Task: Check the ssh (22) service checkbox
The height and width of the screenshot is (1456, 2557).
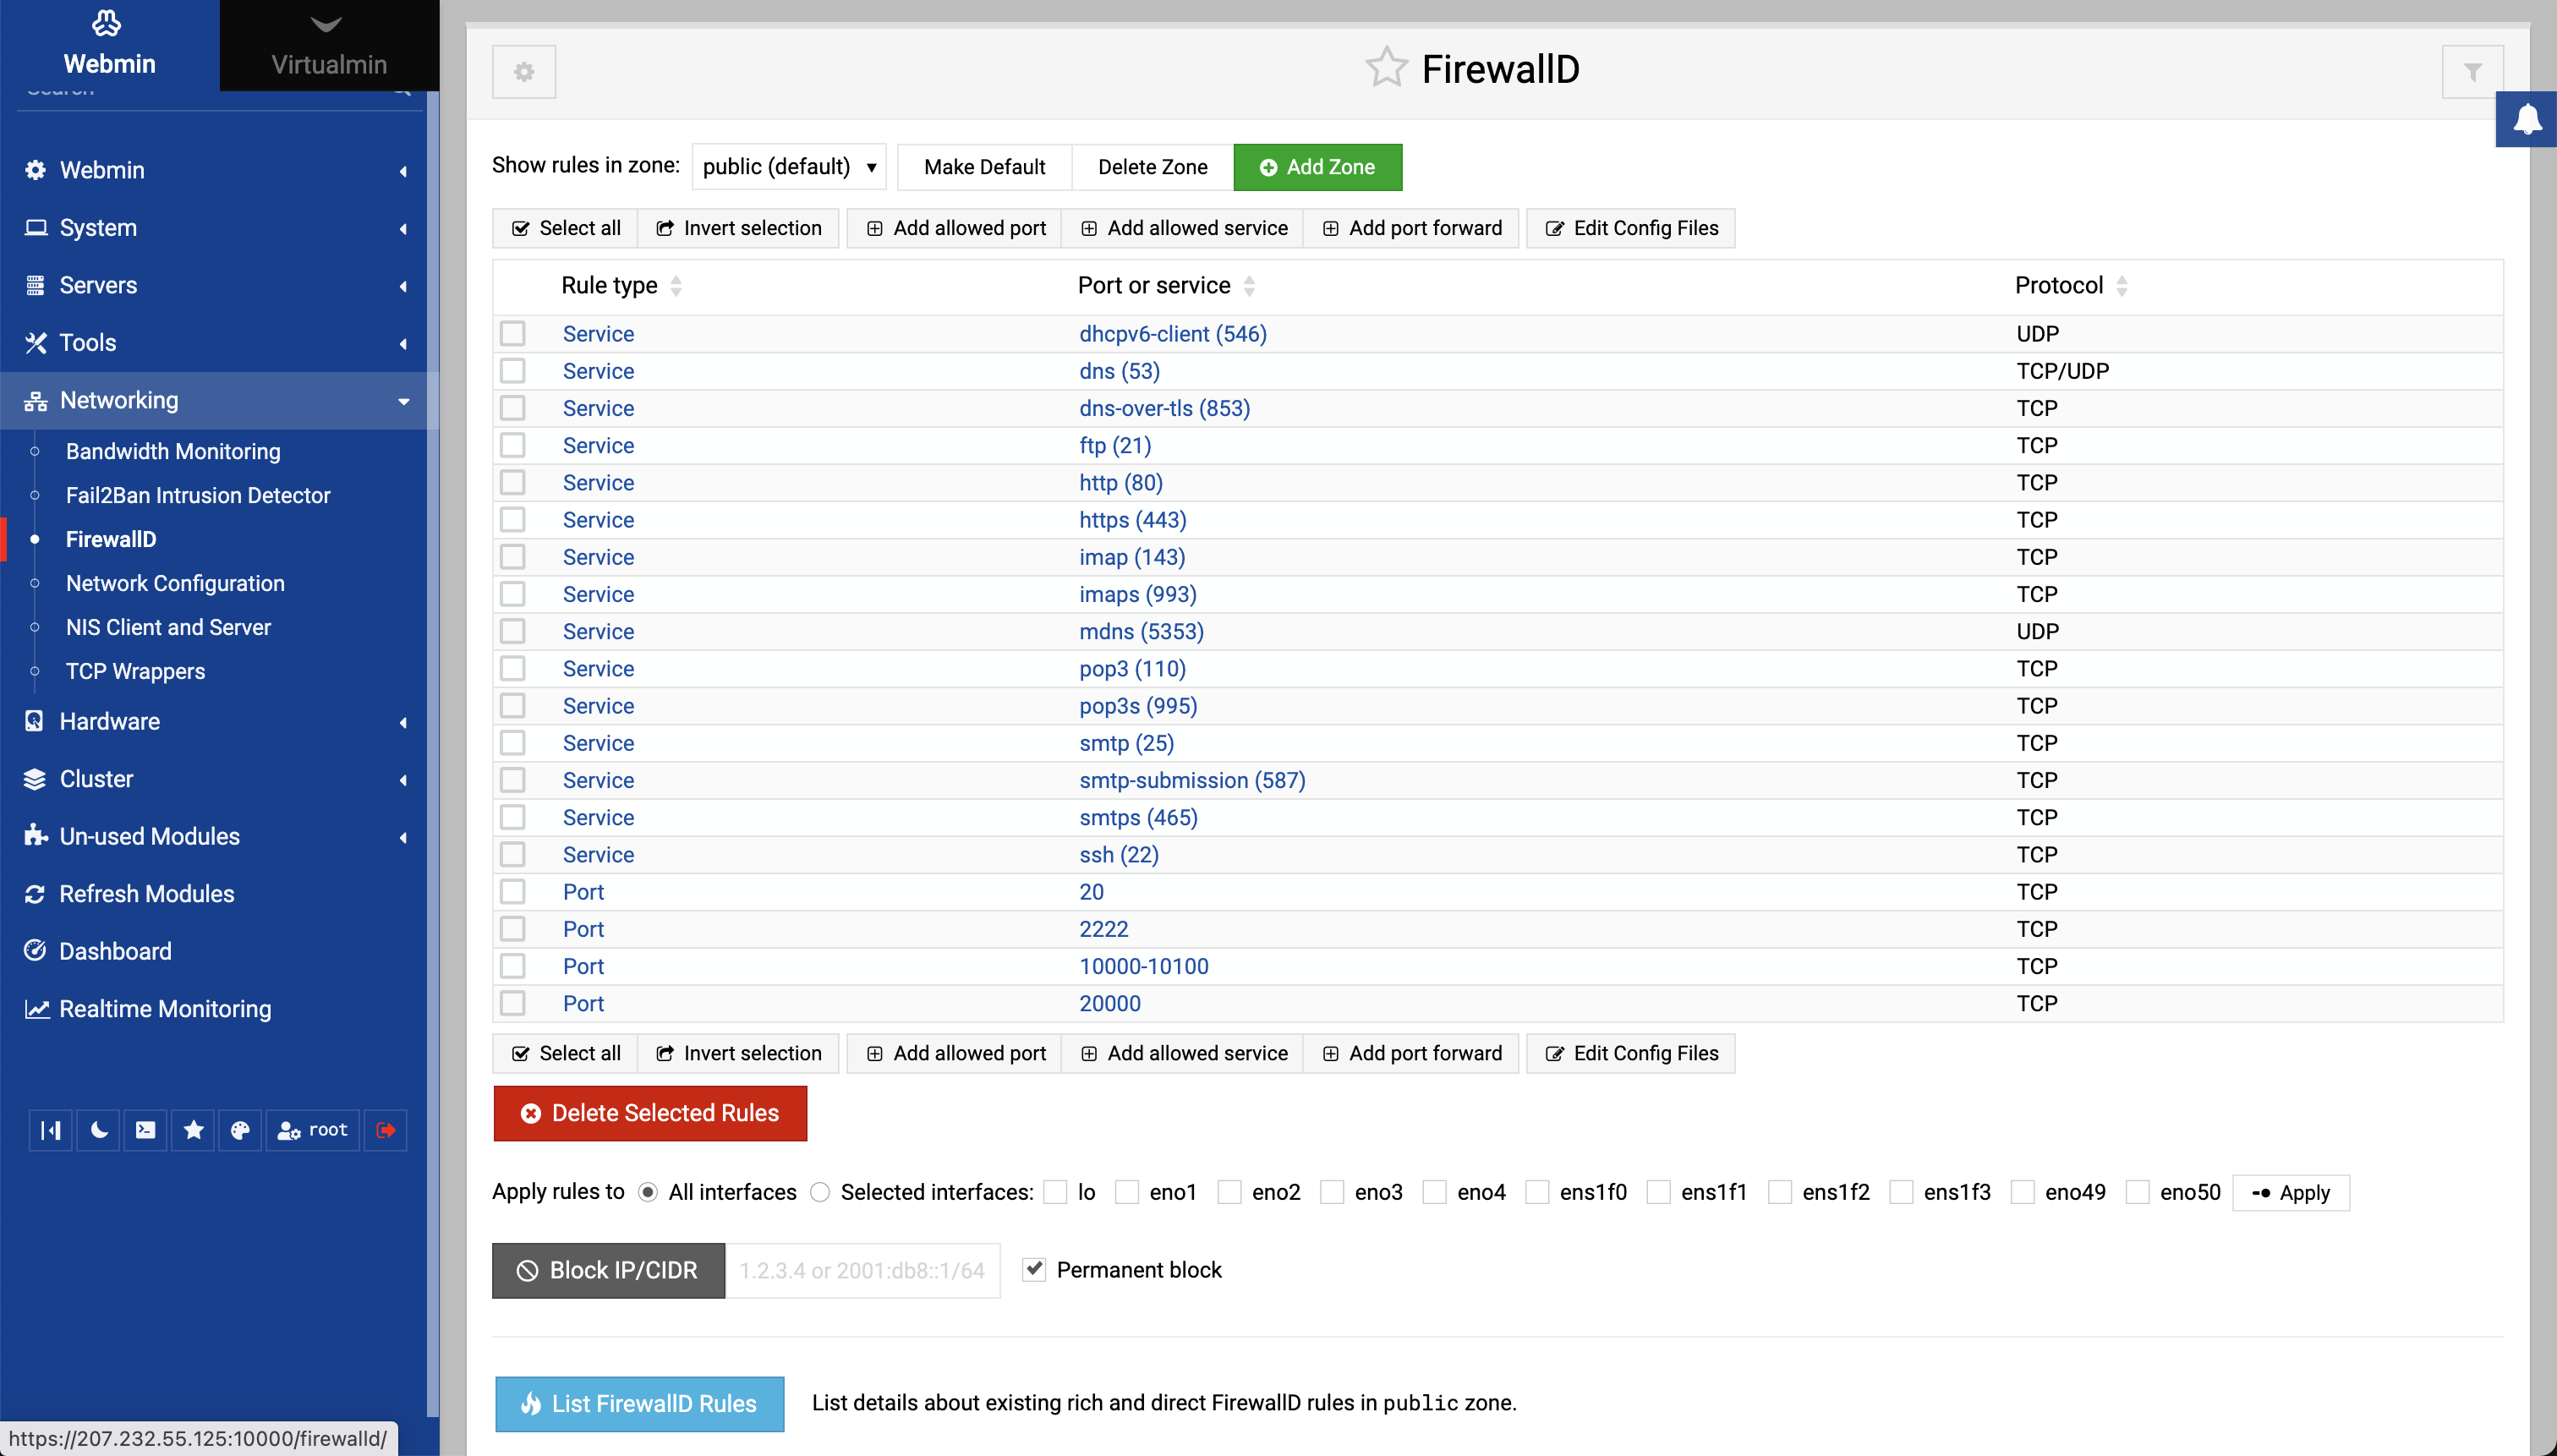Action: pyautogui.click(x=513, y=854)
